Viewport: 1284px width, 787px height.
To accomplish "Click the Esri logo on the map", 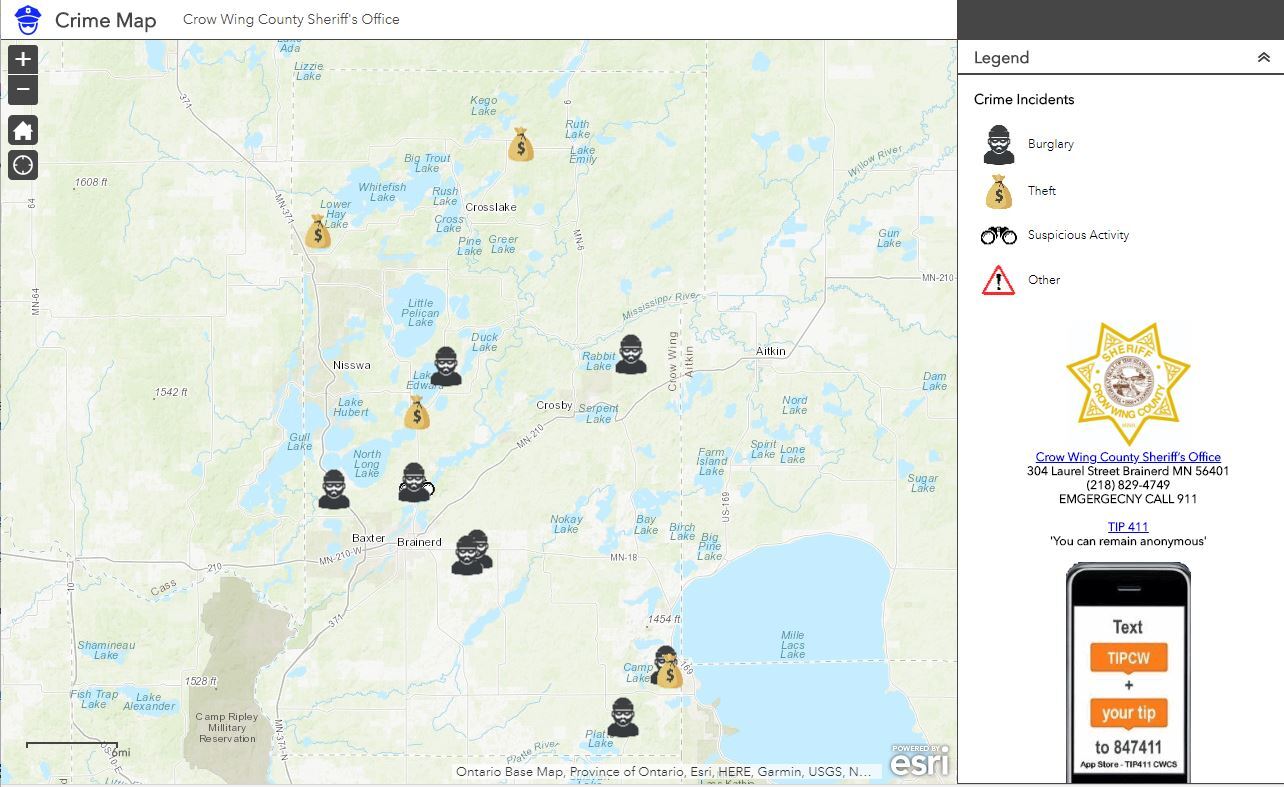I will point(919,762).
